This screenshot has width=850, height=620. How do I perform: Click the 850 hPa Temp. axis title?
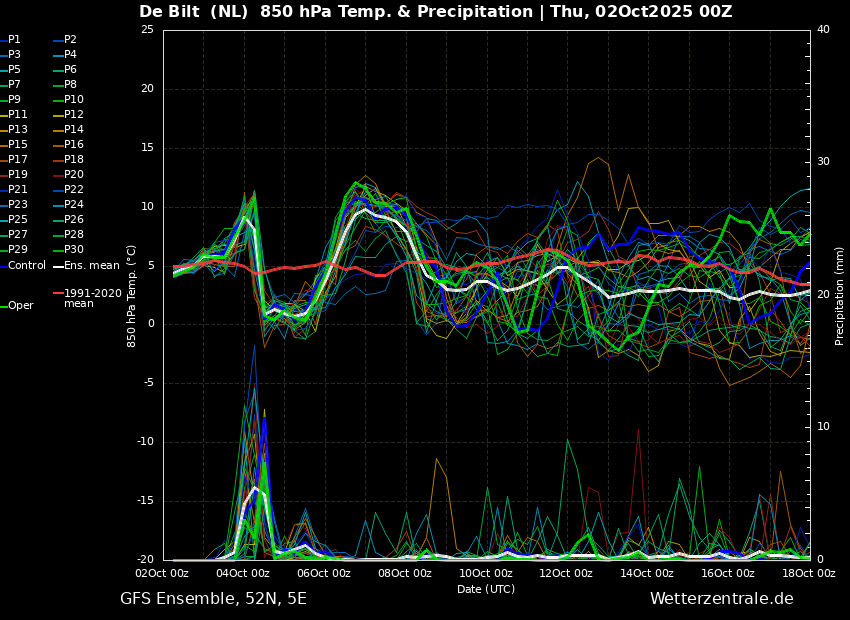131,296
